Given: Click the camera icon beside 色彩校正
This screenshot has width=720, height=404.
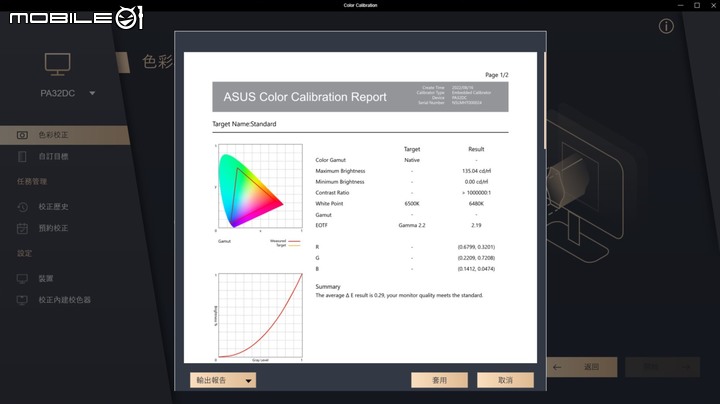Looking at the screenshot, I should click(22, 135).
